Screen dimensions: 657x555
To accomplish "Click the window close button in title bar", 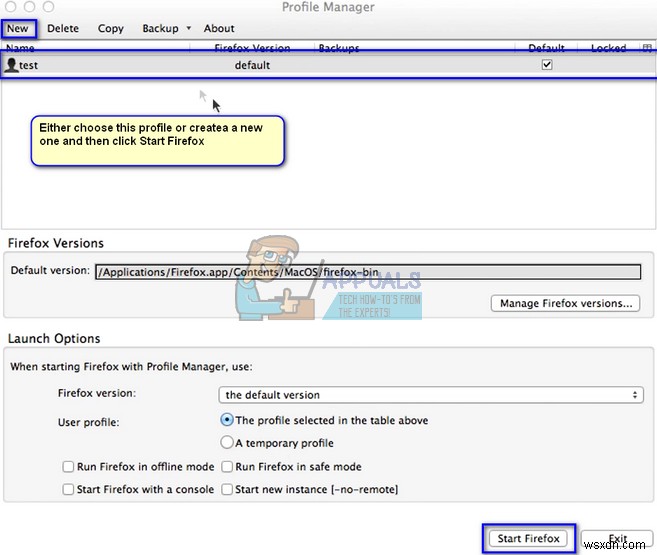I will tap(11, 6).
